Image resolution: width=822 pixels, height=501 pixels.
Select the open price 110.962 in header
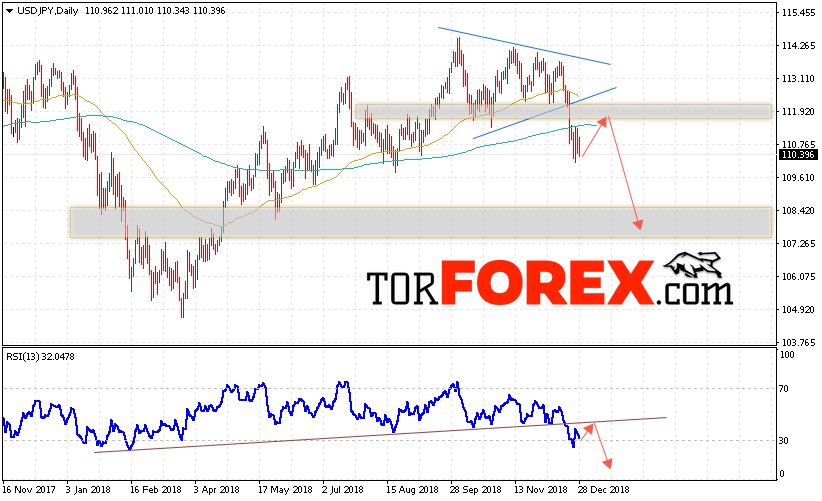(101, 10)
